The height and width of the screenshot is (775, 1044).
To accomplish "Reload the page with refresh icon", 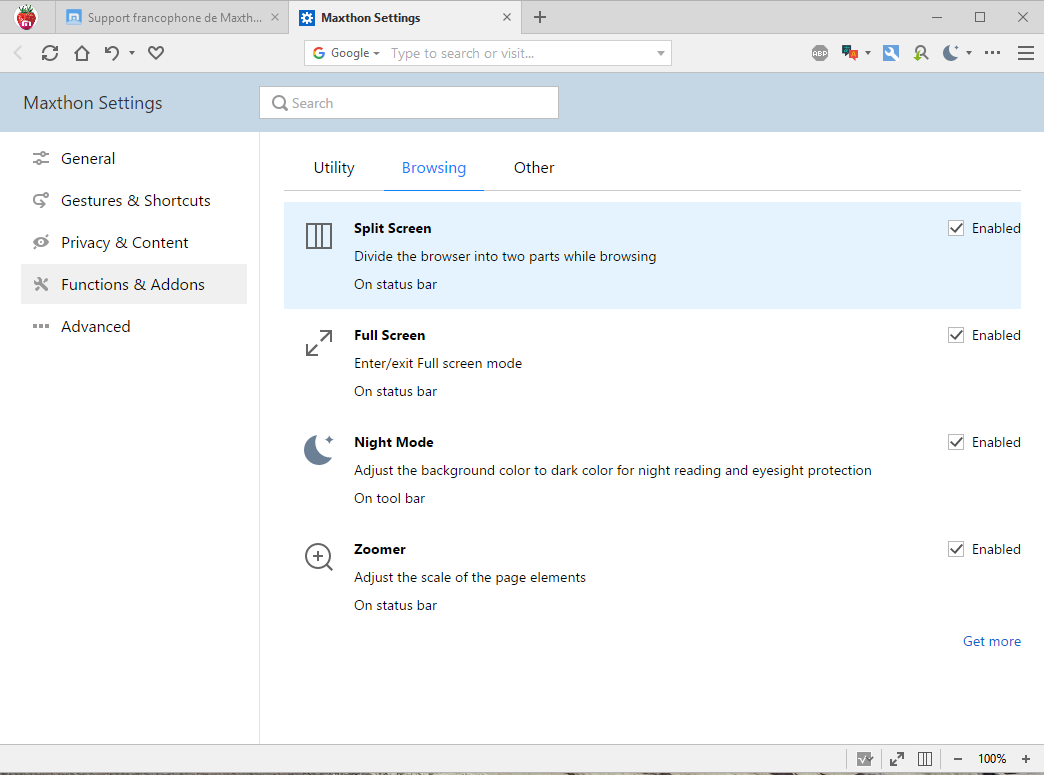I will [50, 53].
